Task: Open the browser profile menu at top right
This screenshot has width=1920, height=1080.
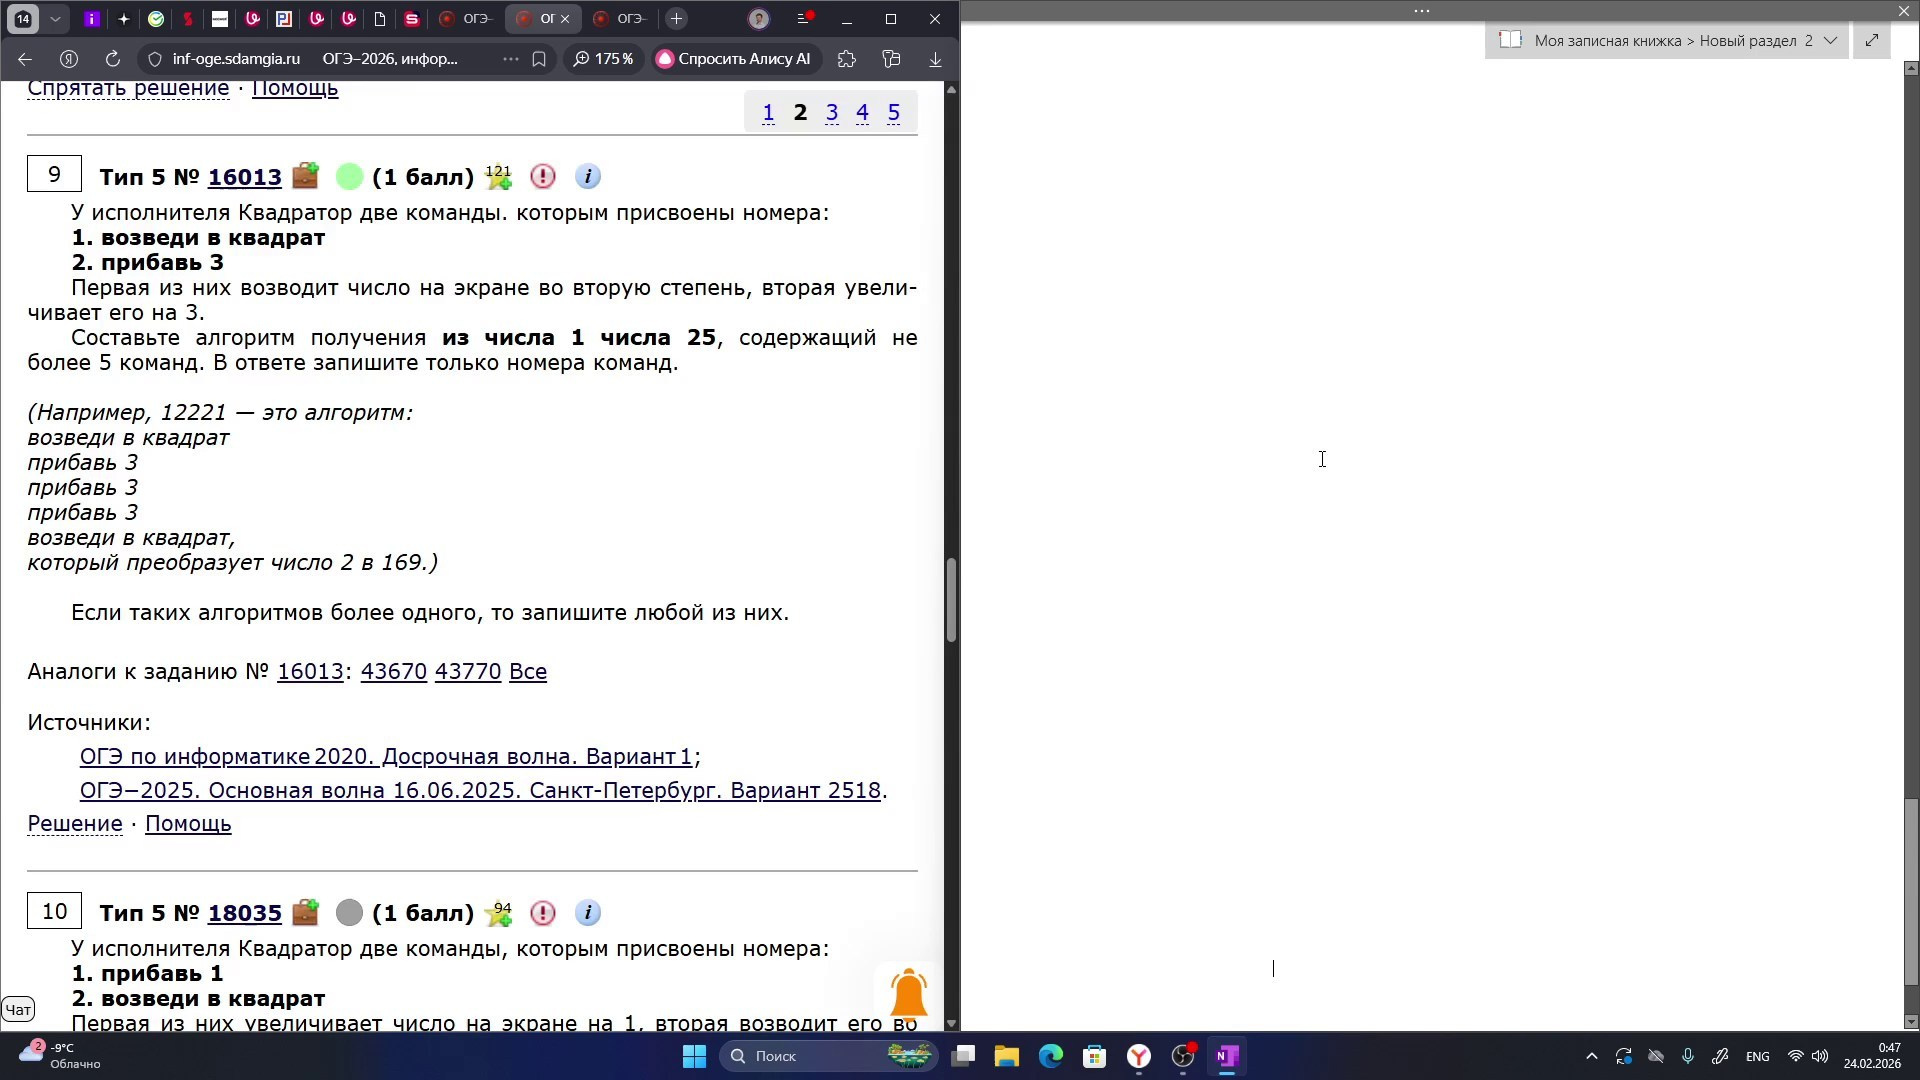Action: pos(760,18)
